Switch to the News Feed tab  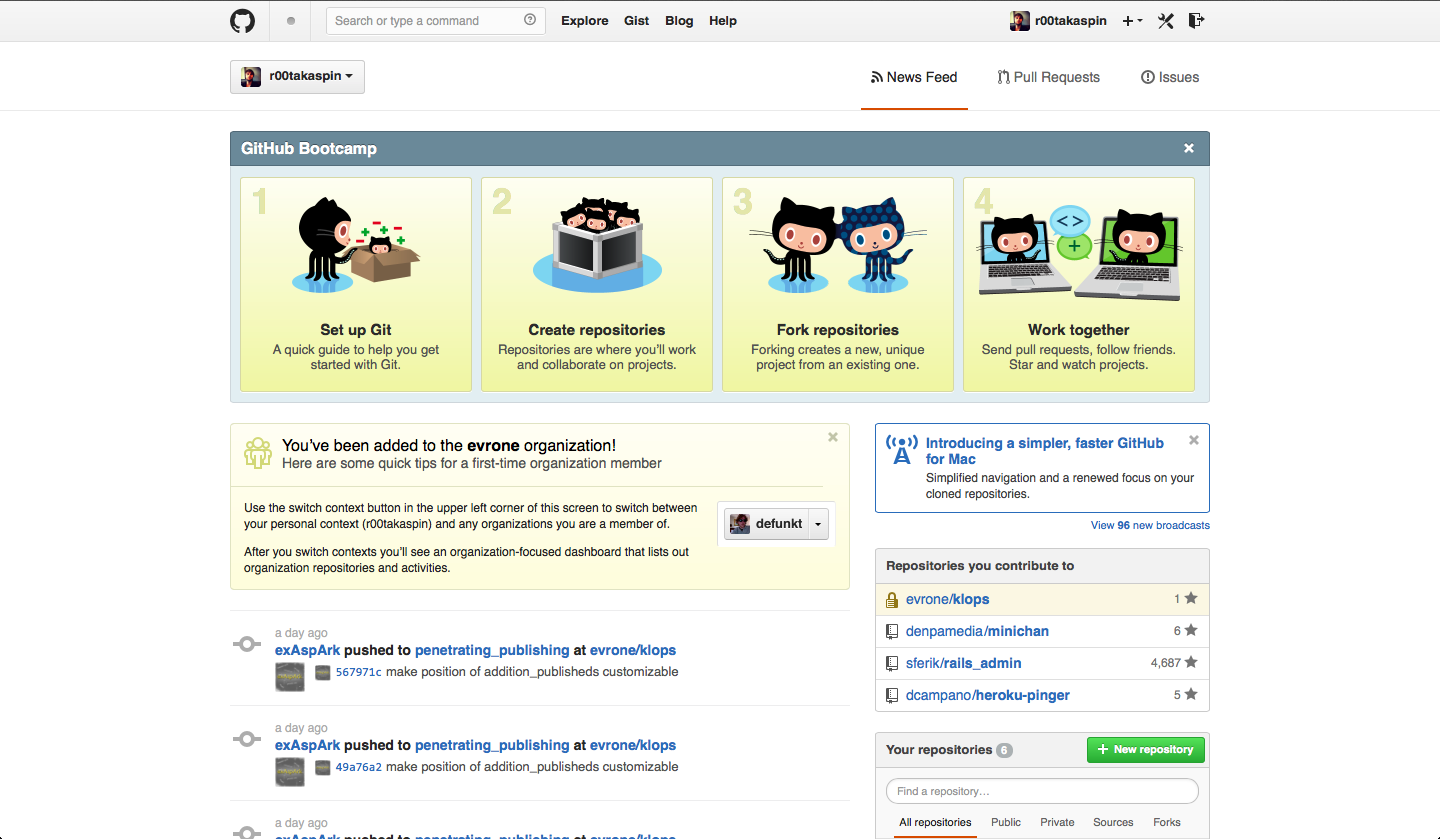(x=914, y=77)
